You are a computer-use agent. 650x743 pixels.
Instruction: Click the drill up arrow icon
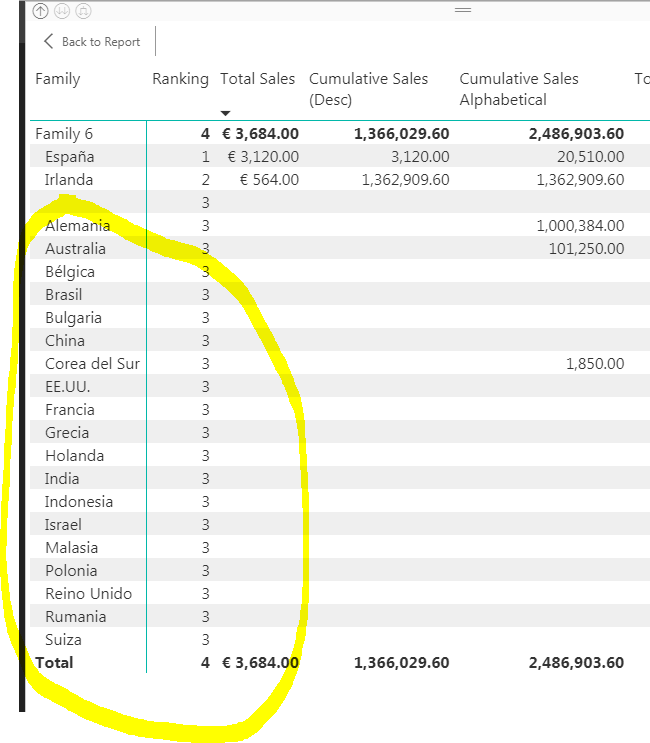[40, 10]
